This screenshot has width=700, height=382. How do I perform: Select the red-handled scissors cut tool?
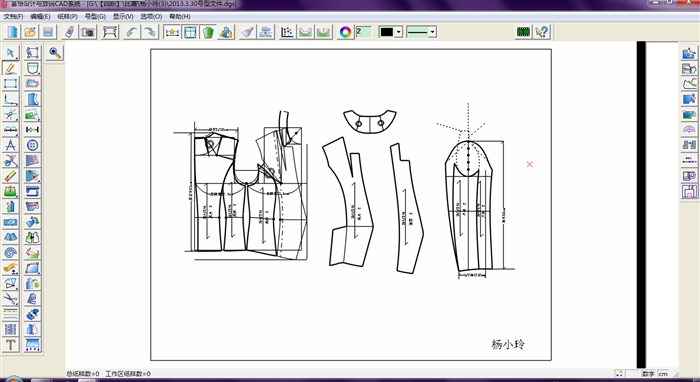click(11, 160)
